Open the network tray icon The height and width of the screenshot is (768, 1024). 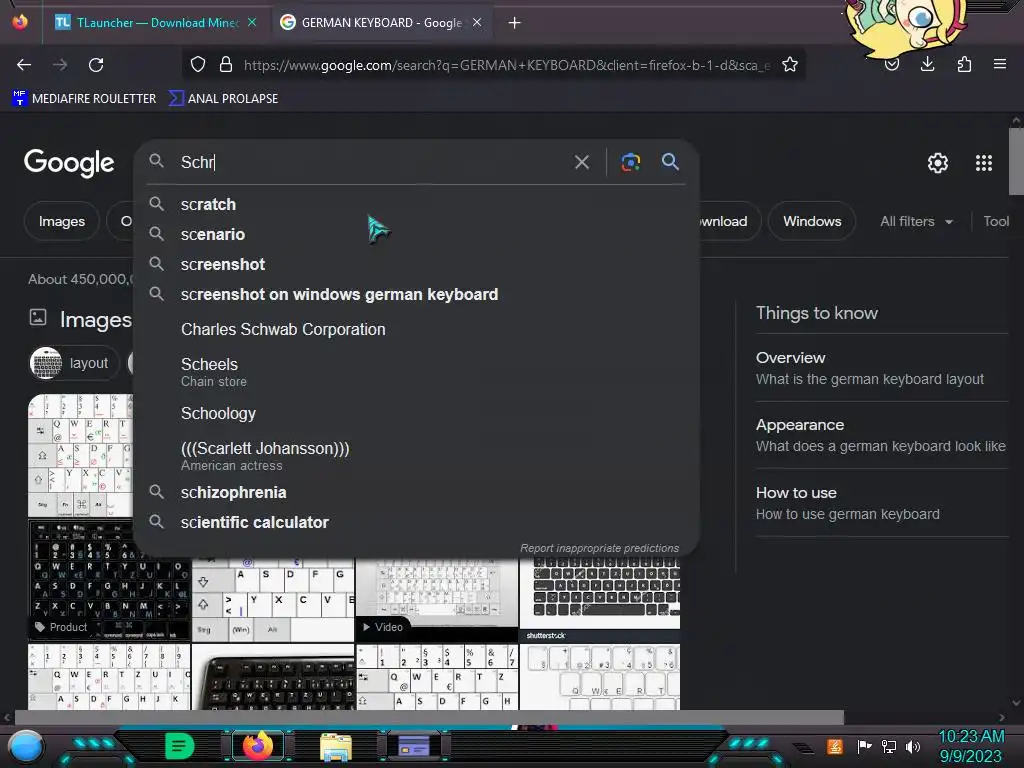[888, 746]
